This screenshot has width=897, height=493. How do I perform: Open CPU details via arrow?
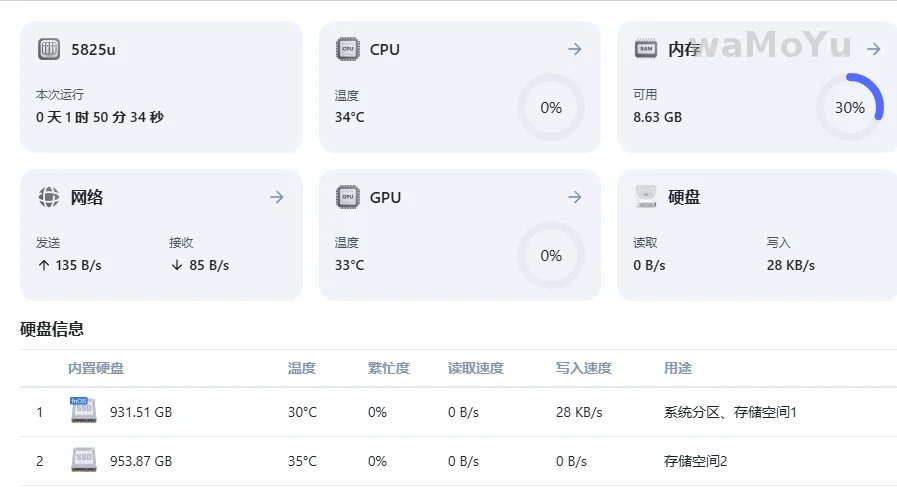tap(575, 49)
